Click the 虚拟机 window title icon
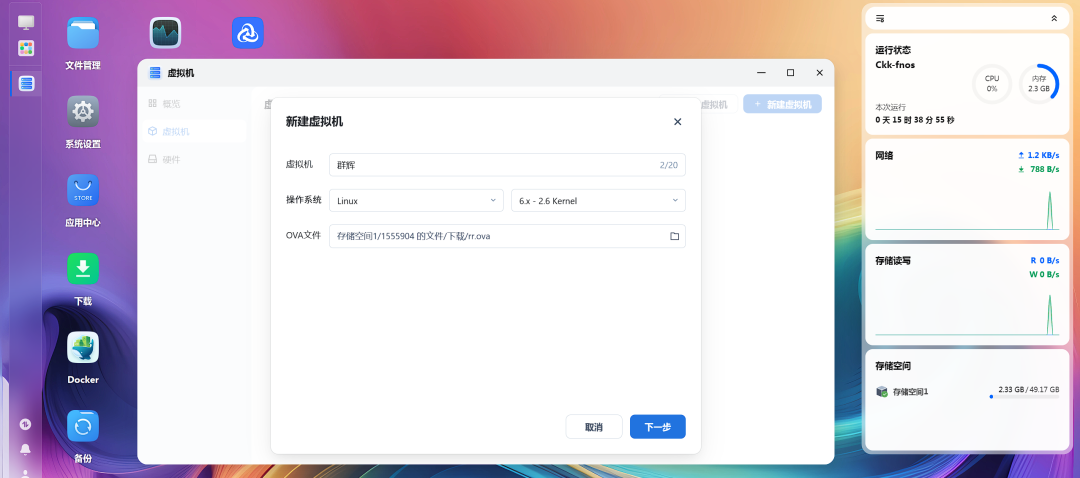Viewport: 1080px width, 478px height. (155, 72)
